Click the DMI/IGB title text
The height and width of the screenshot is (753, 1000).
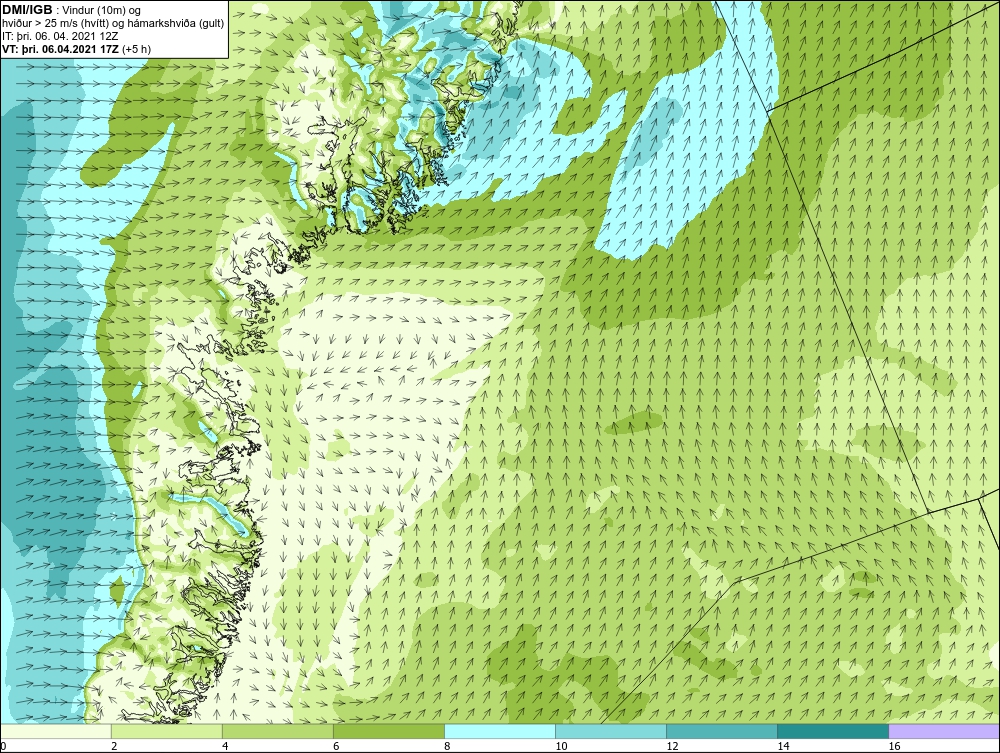pos(27,10)
